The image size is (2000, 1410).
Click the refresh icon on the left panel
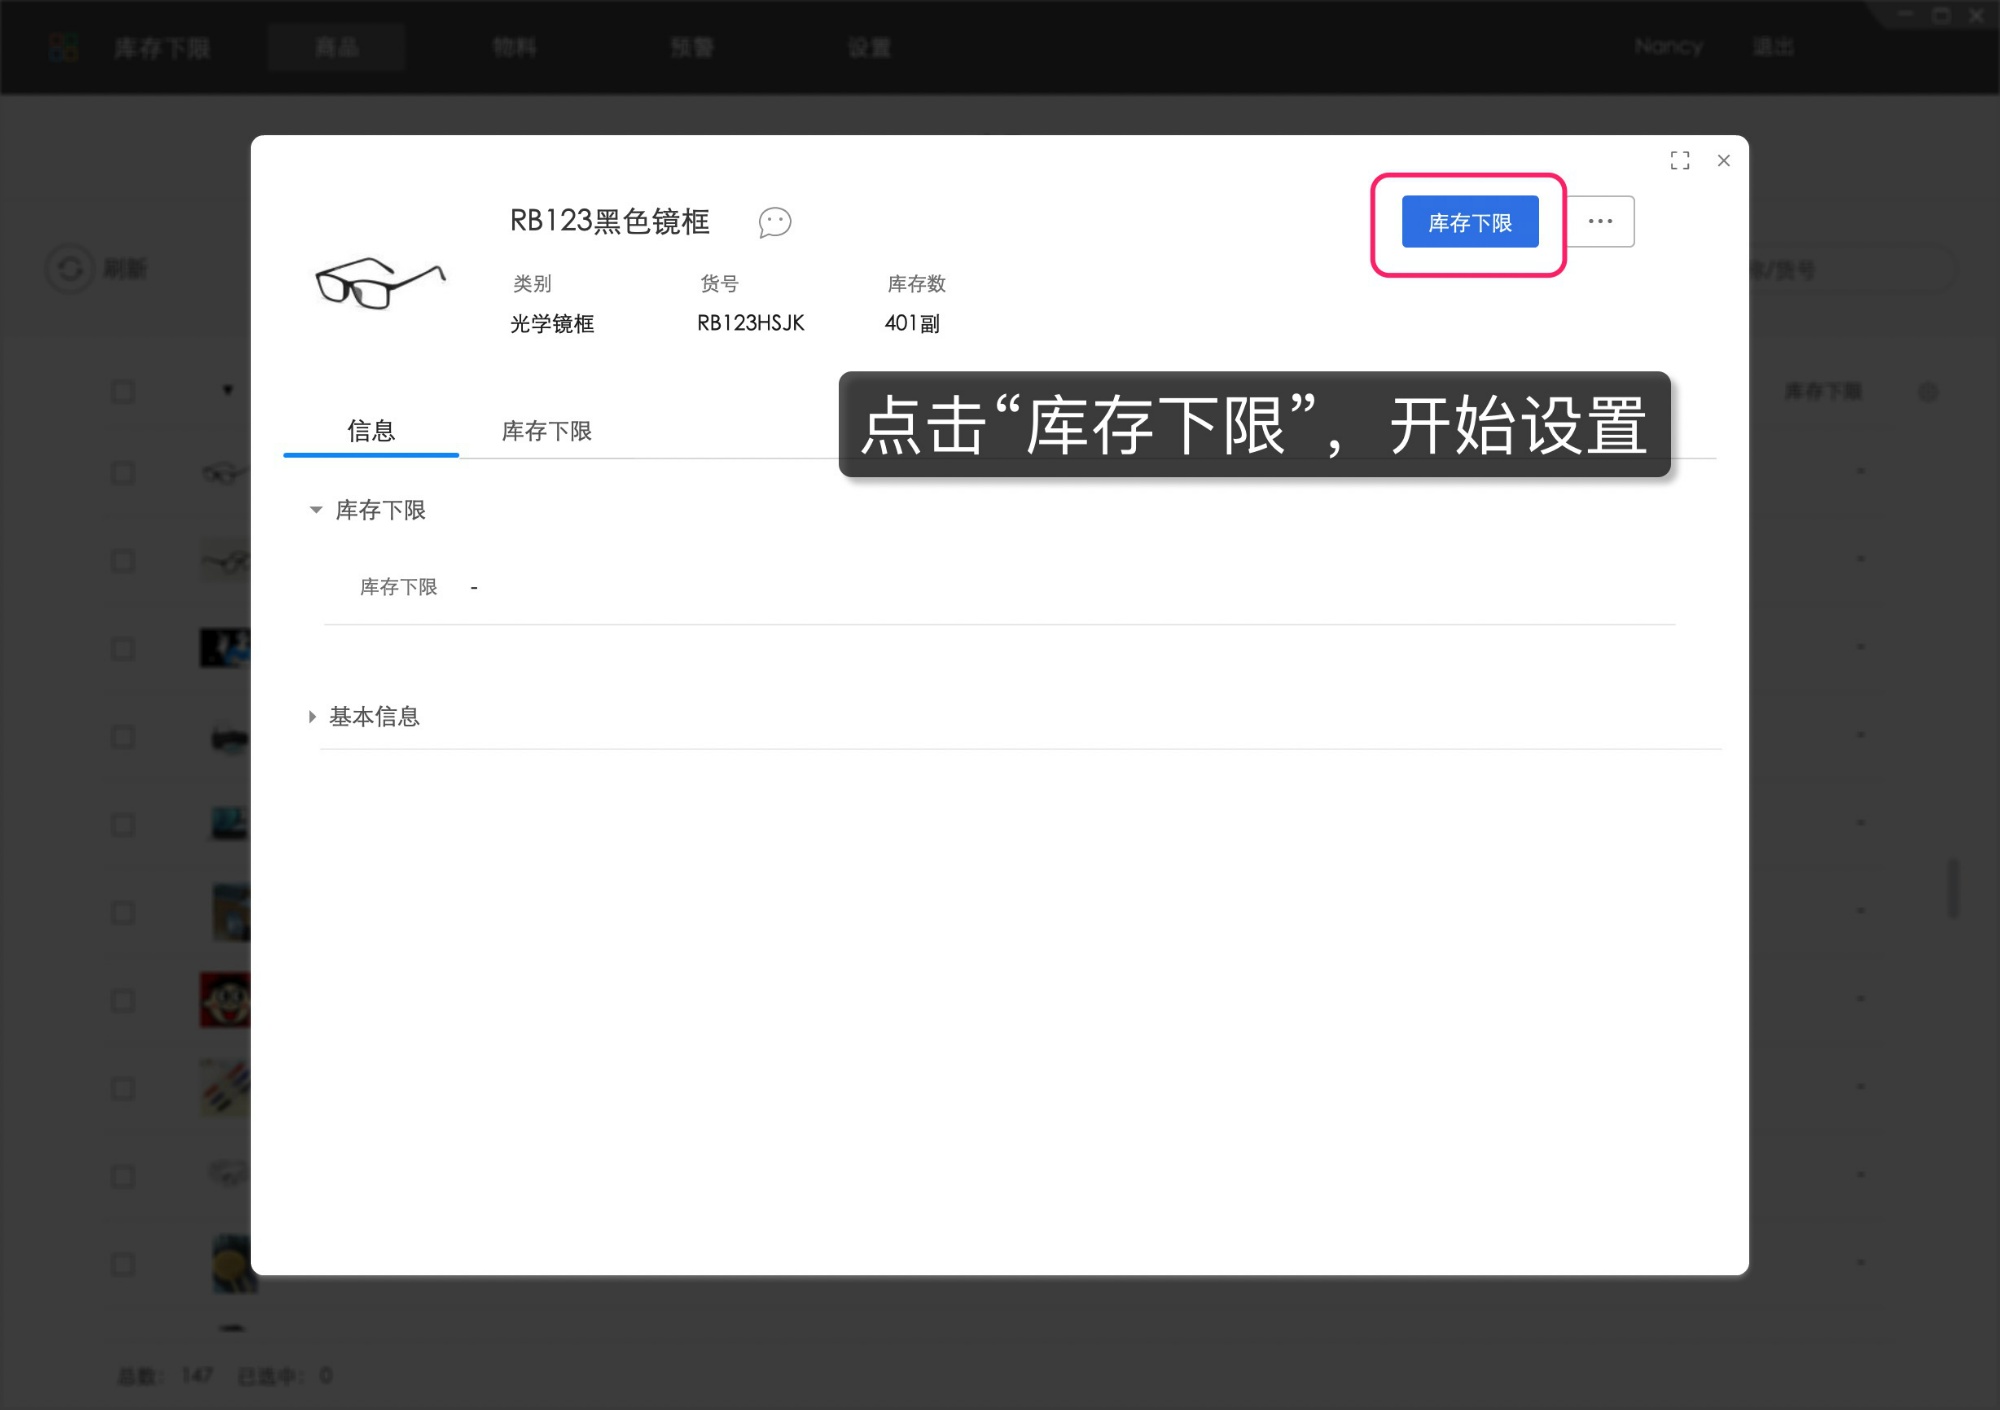[x=70, y=268]
